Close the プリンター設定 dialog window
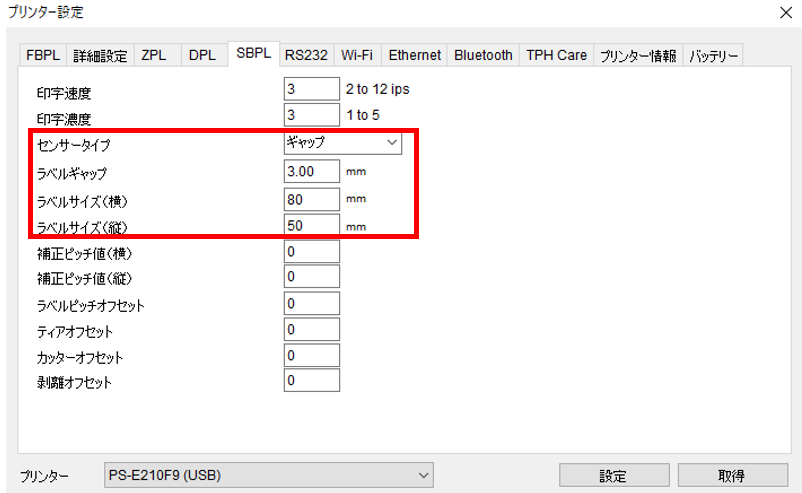The height and width of the screenshot is (493, 802). 784,13
